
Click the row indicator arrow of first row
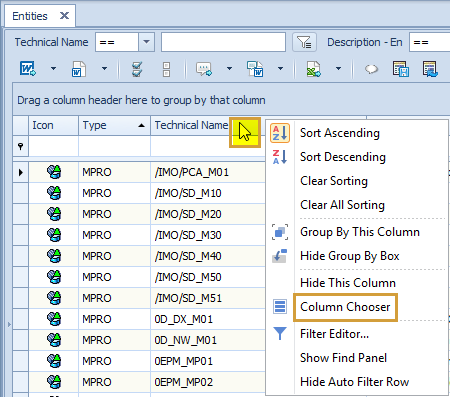[x=21, y=172]
